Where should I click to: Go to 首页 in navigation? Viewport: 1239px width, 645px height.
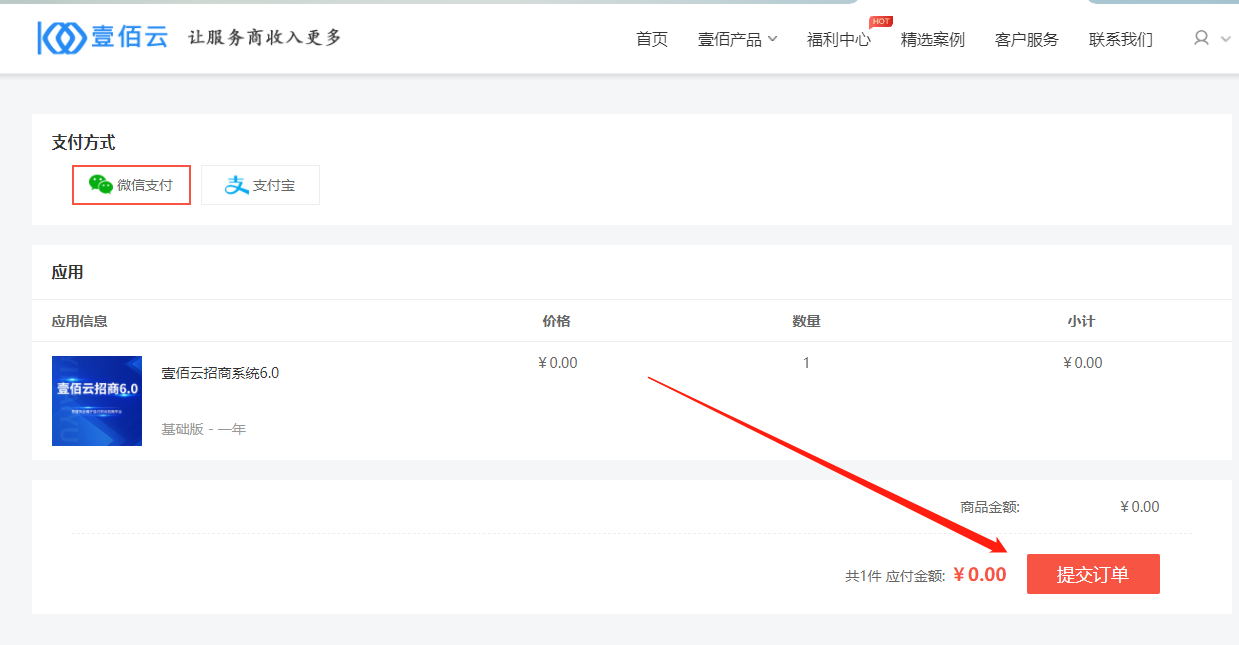click(652, 40)
